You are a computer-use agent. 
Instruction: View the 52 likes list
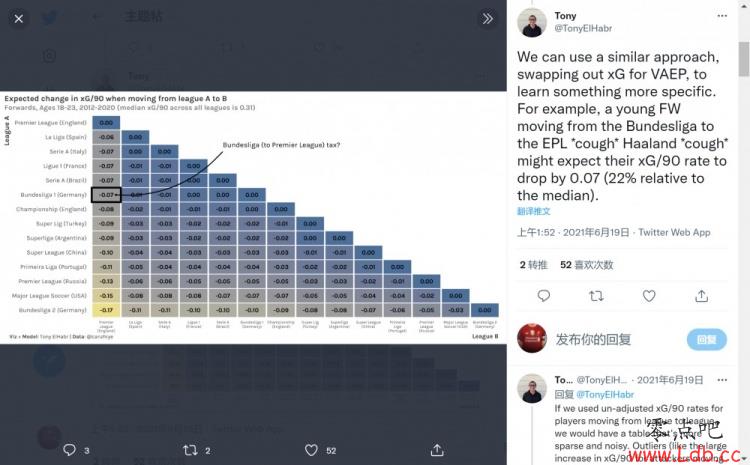[587, 265]
